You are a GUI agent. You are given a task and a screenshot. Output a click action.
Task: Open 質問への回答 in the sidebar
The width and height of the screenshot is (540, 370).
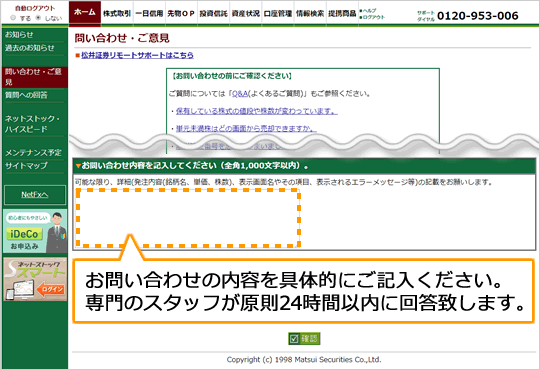click(26, 95)
